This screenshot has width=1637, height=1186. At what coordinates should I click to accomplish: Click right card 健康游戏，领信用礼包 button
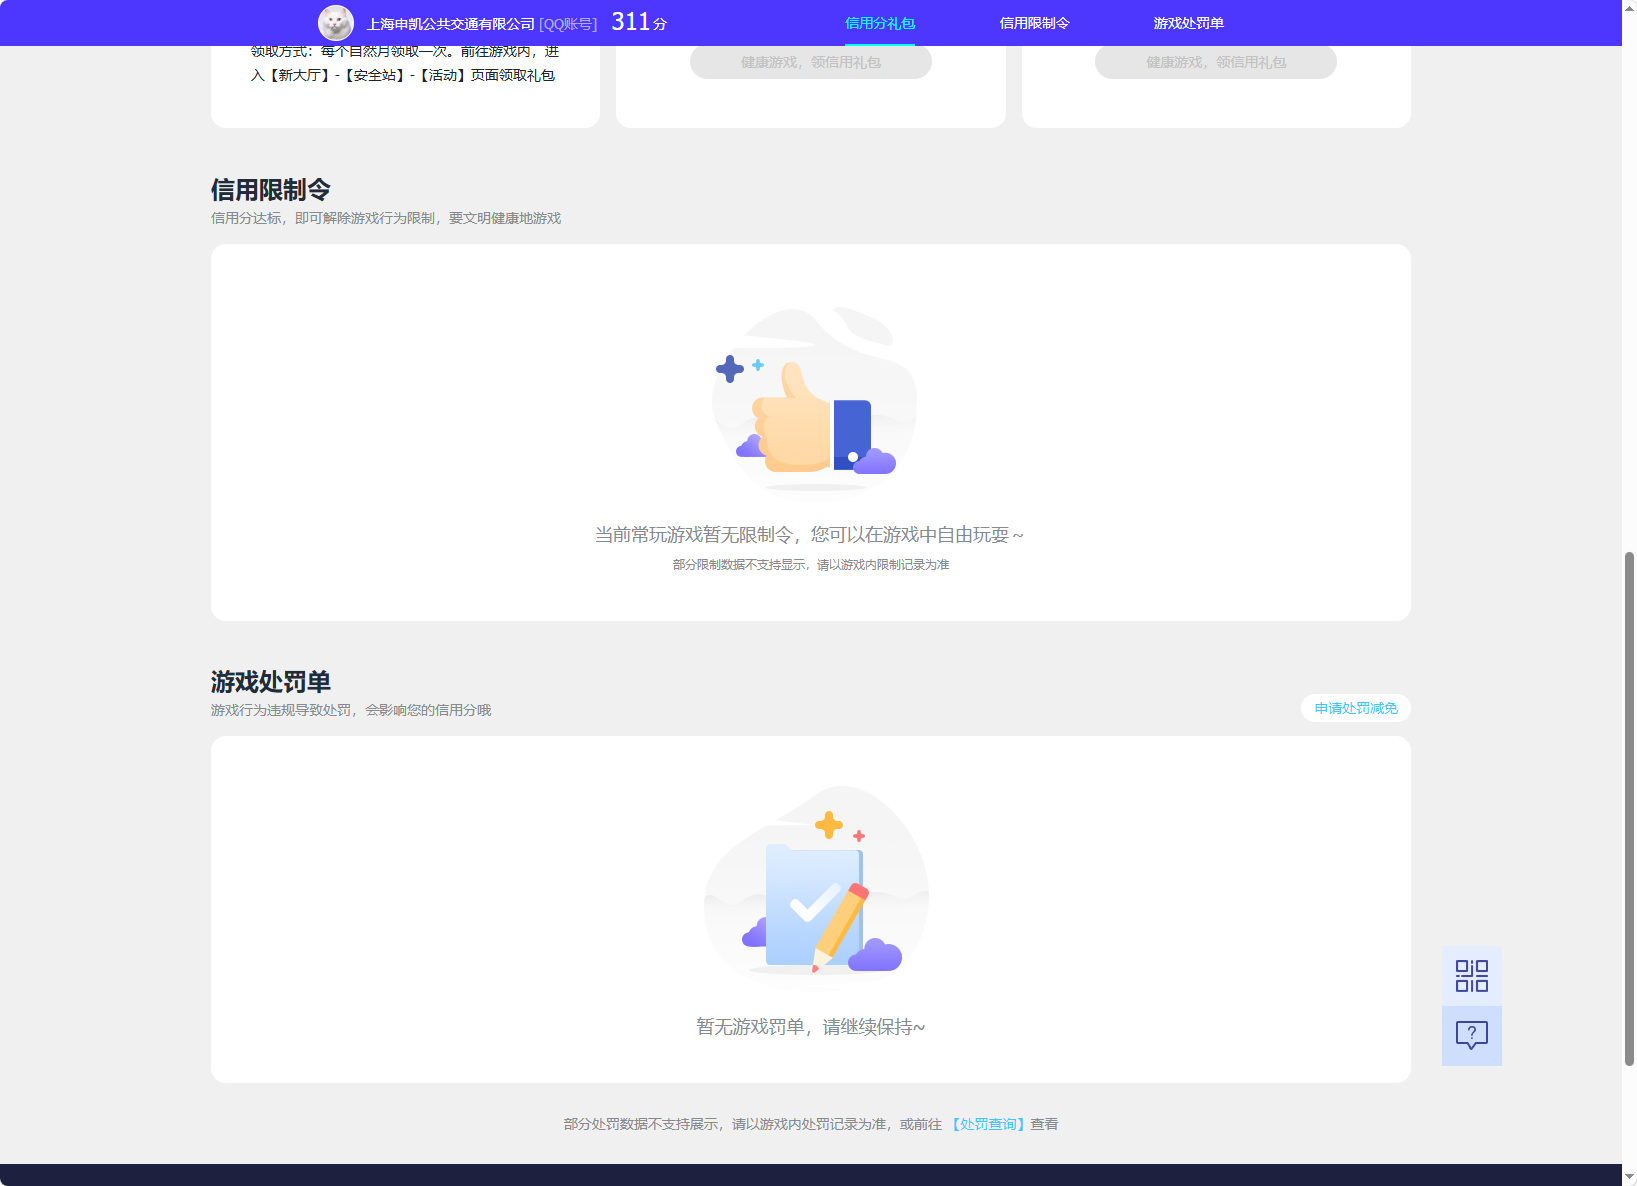1216,62
